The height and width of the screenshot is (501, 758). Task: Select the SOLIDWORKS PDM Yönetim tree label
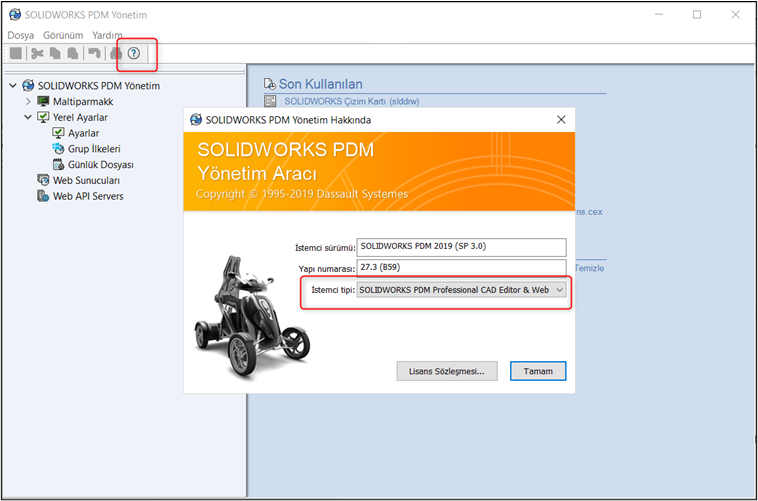99,86
